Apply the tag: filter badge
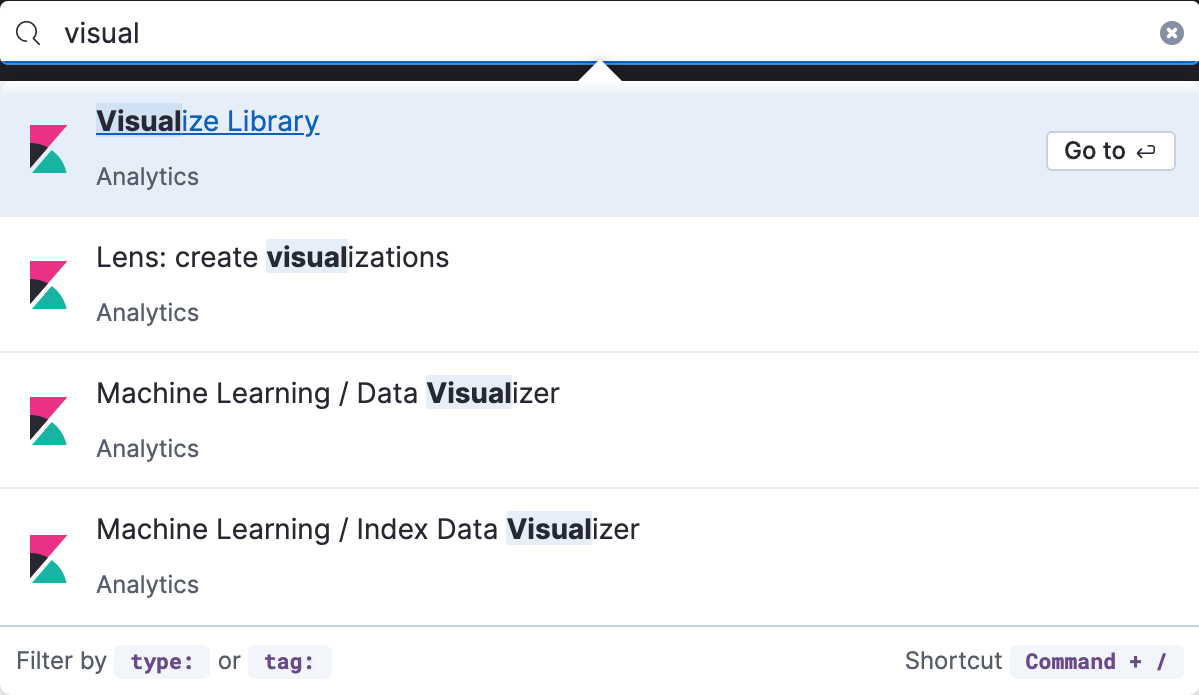 (289, 661)
